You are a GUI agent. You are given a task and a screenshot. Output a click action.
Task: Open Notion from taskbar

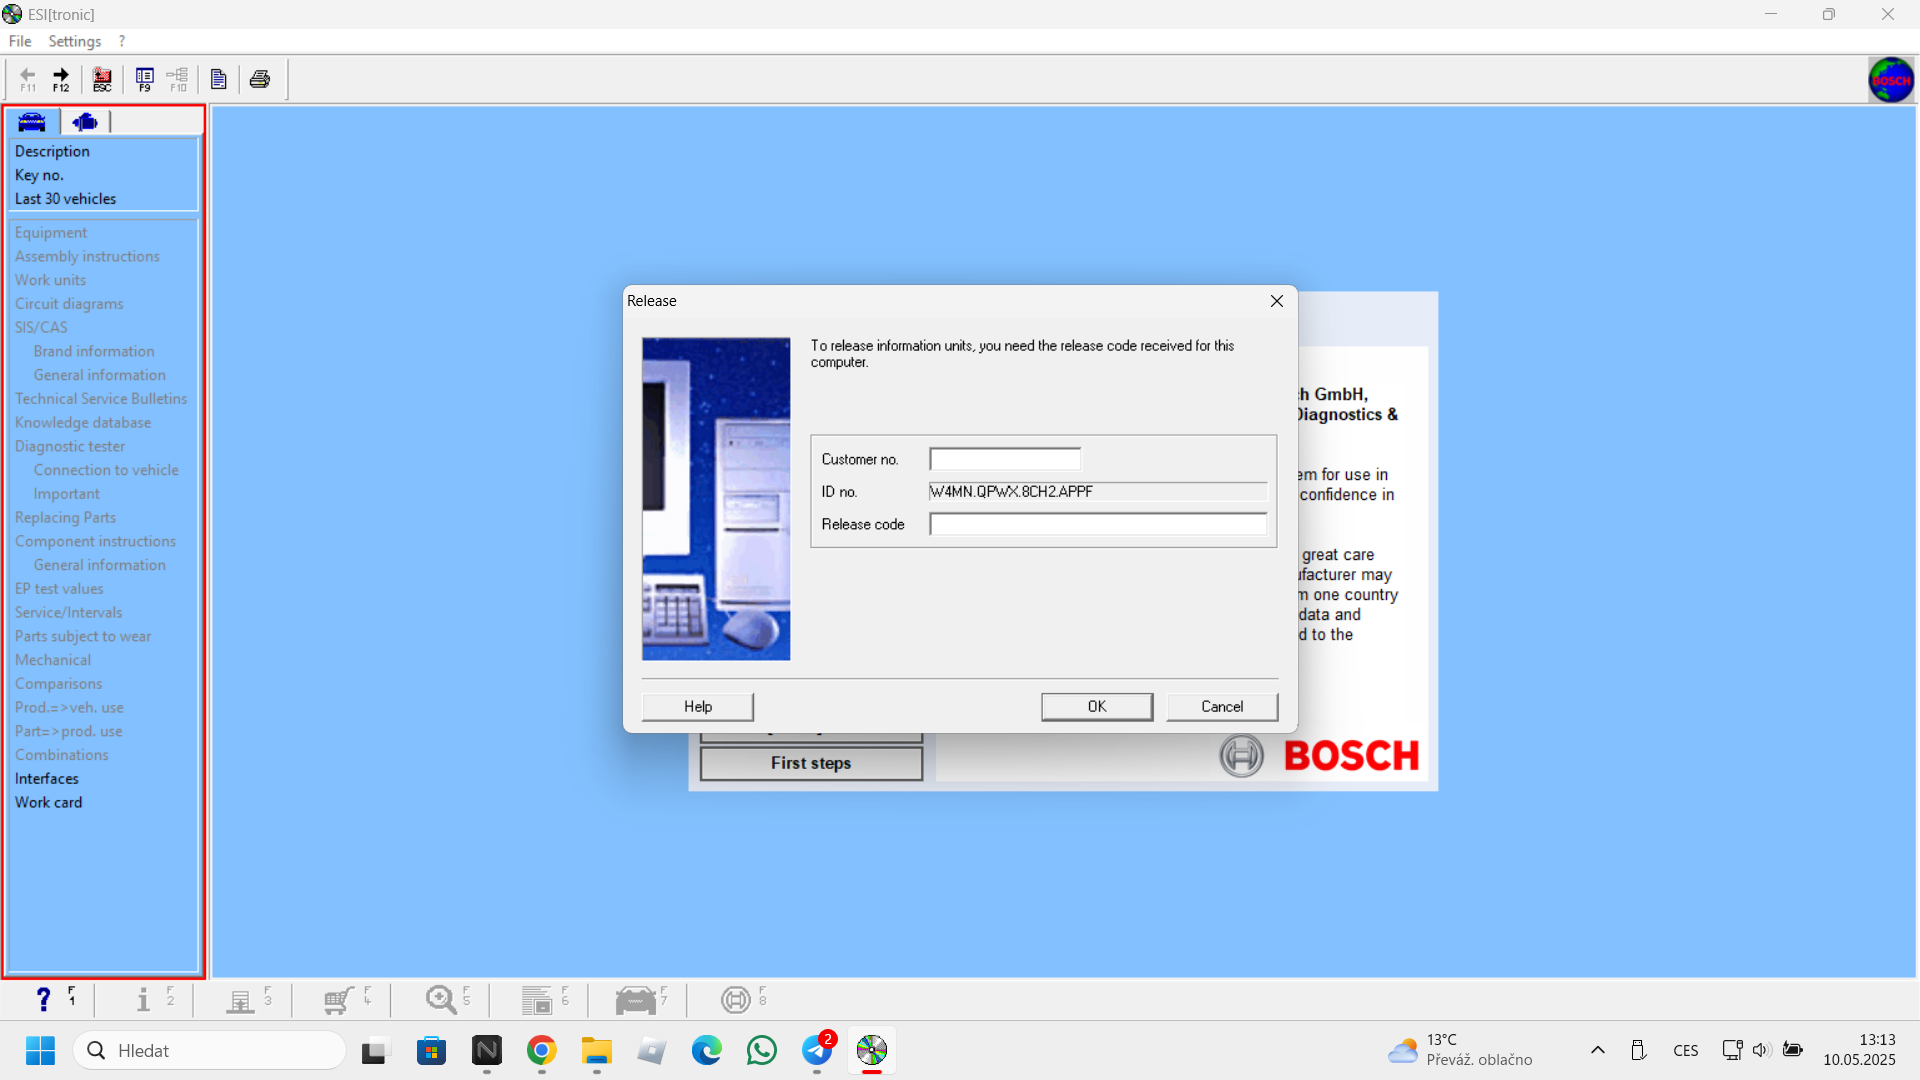click(x=486, y=1050)
